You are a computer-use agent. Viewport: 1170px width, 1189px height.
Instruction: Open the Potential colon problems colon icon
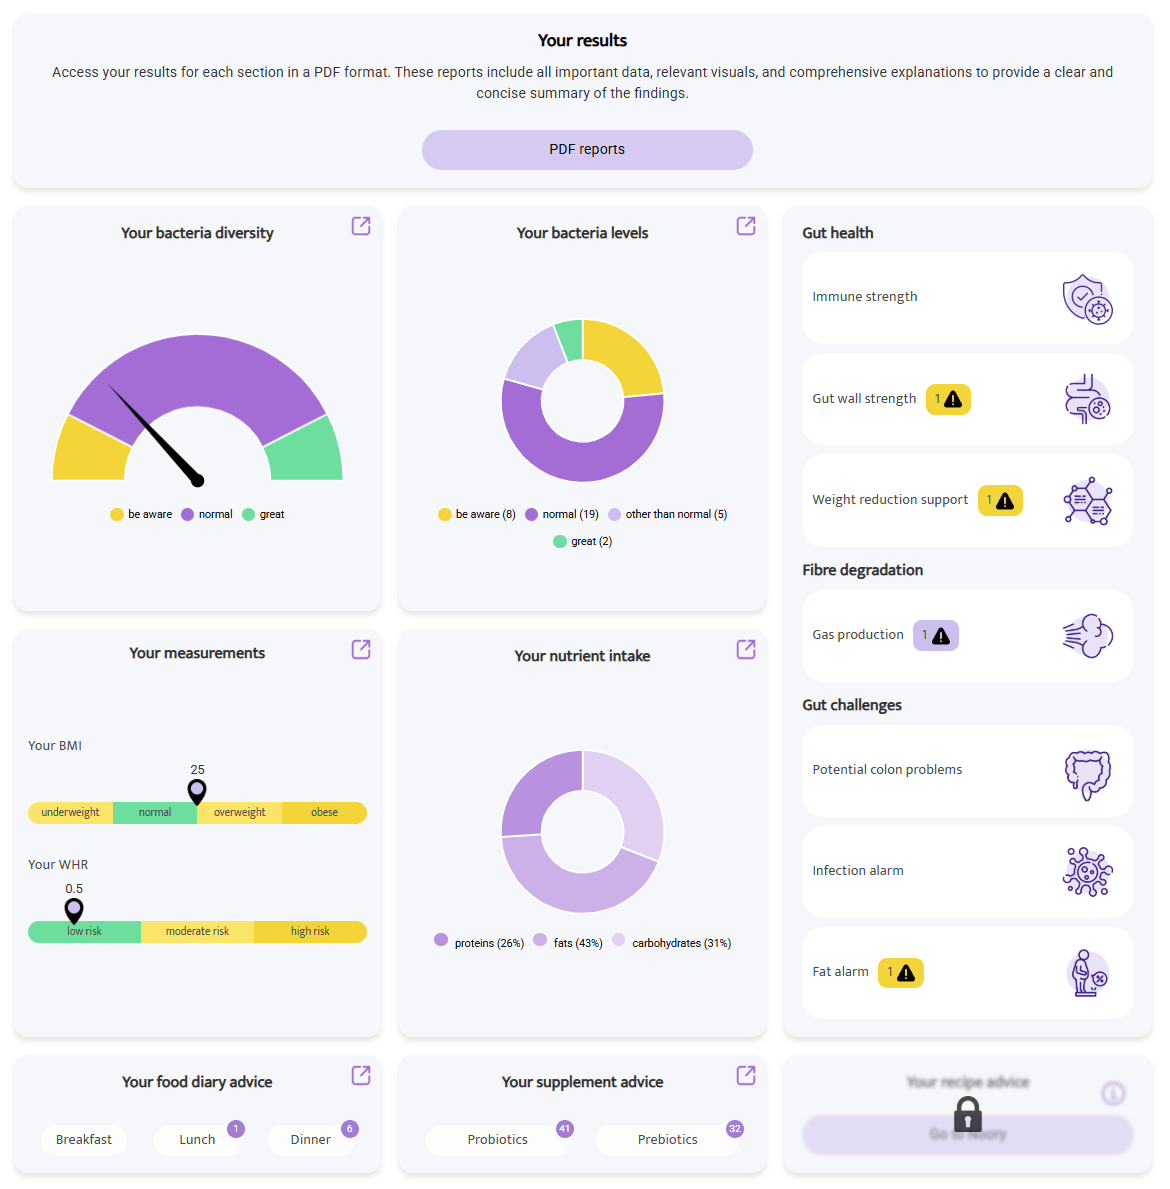[1090, 771]
